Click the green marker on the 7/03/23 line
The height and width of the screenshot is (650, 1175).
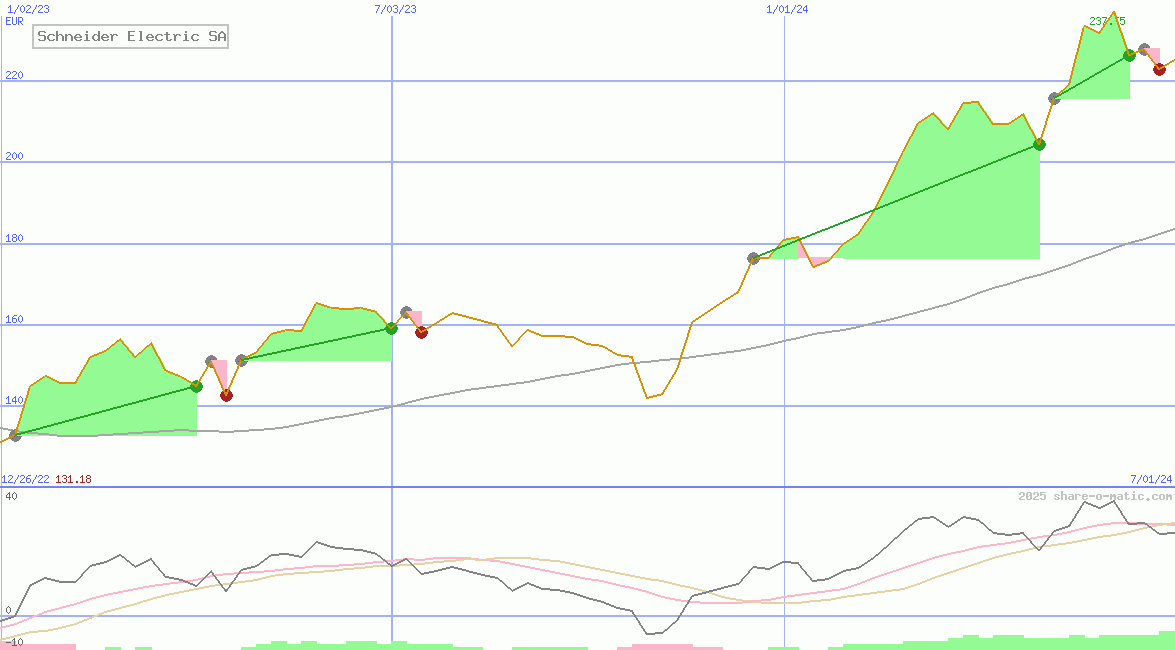[391, 328]
